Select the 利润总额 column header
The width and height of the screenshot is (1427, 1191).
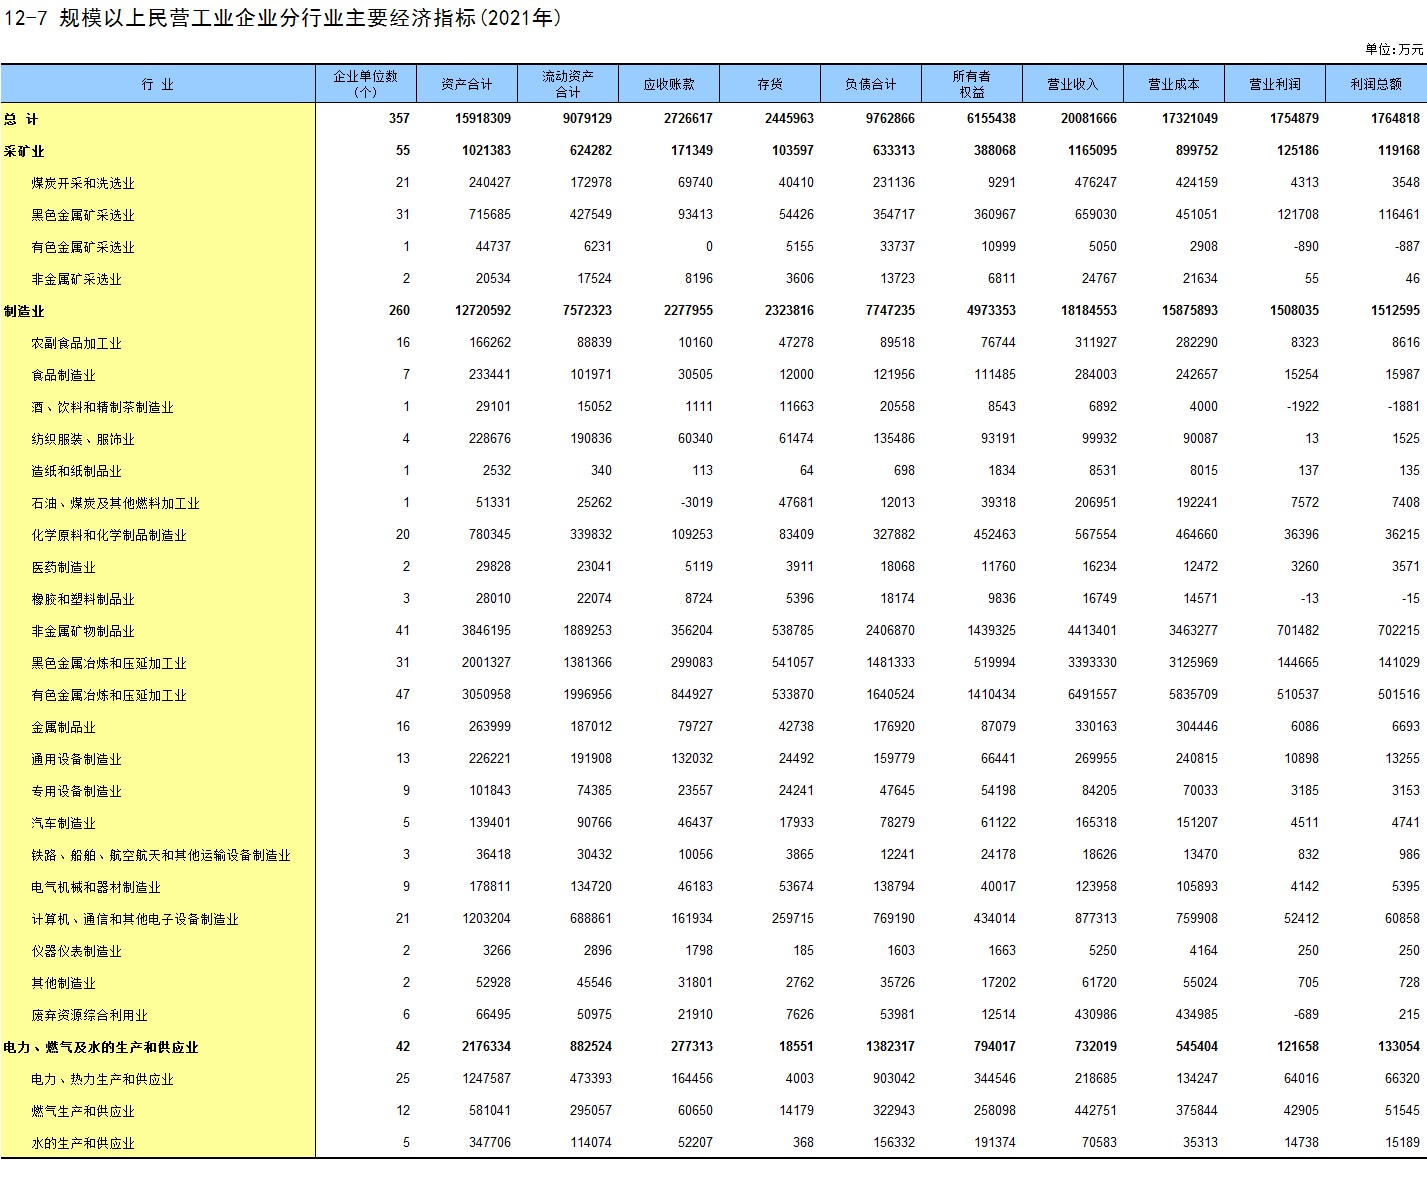(x=1376, y=84)
